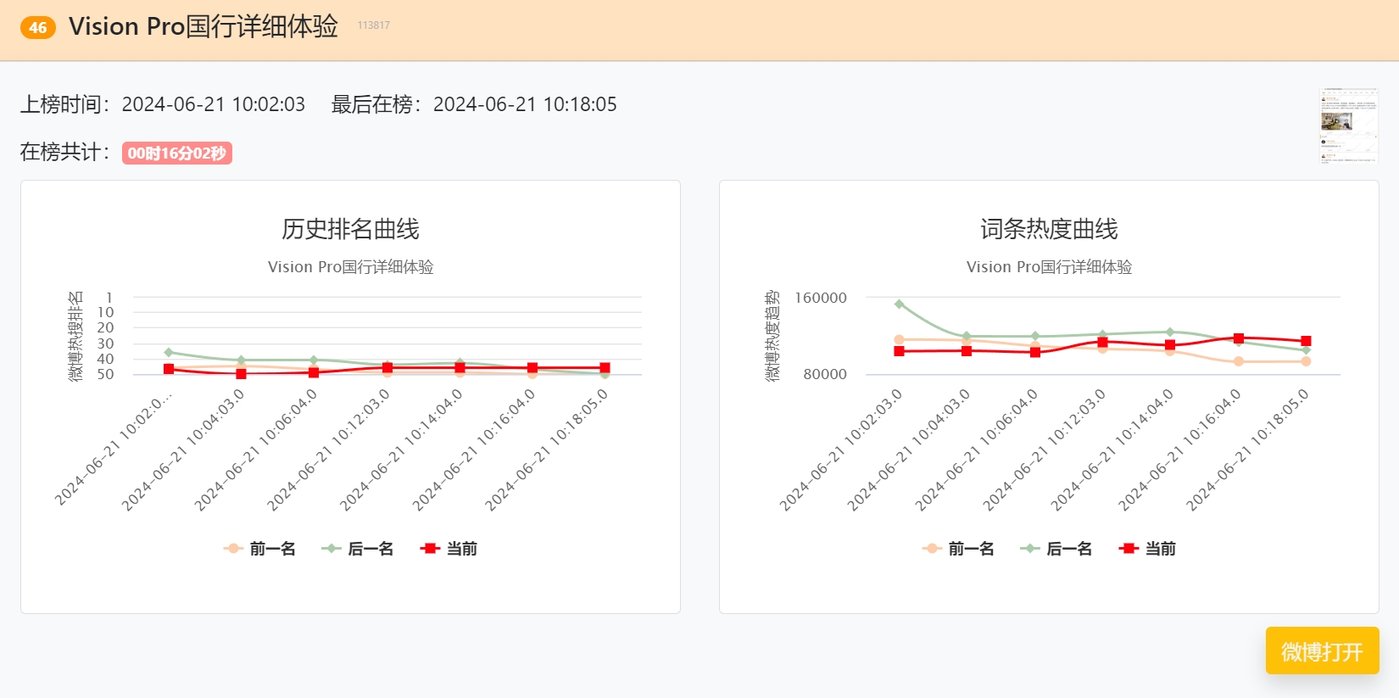Toggle 后一名 legend in heat chart
Screen dimensions: 1399x698
(1057, 548)
